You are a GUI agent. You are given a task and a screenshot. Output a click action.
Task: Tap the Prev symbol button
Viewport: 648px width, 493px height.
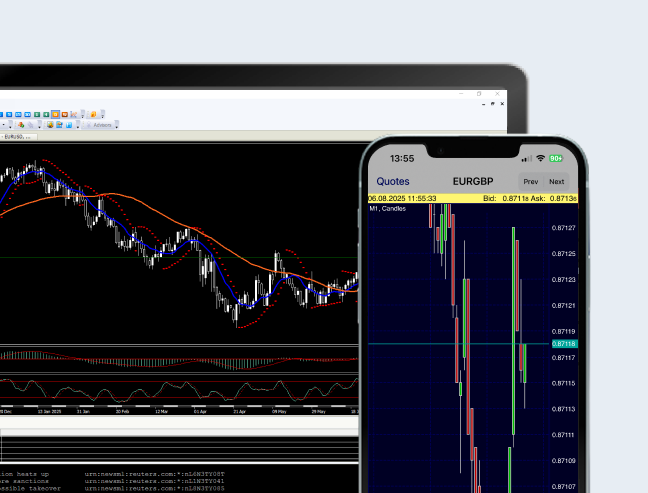(530, 182)
